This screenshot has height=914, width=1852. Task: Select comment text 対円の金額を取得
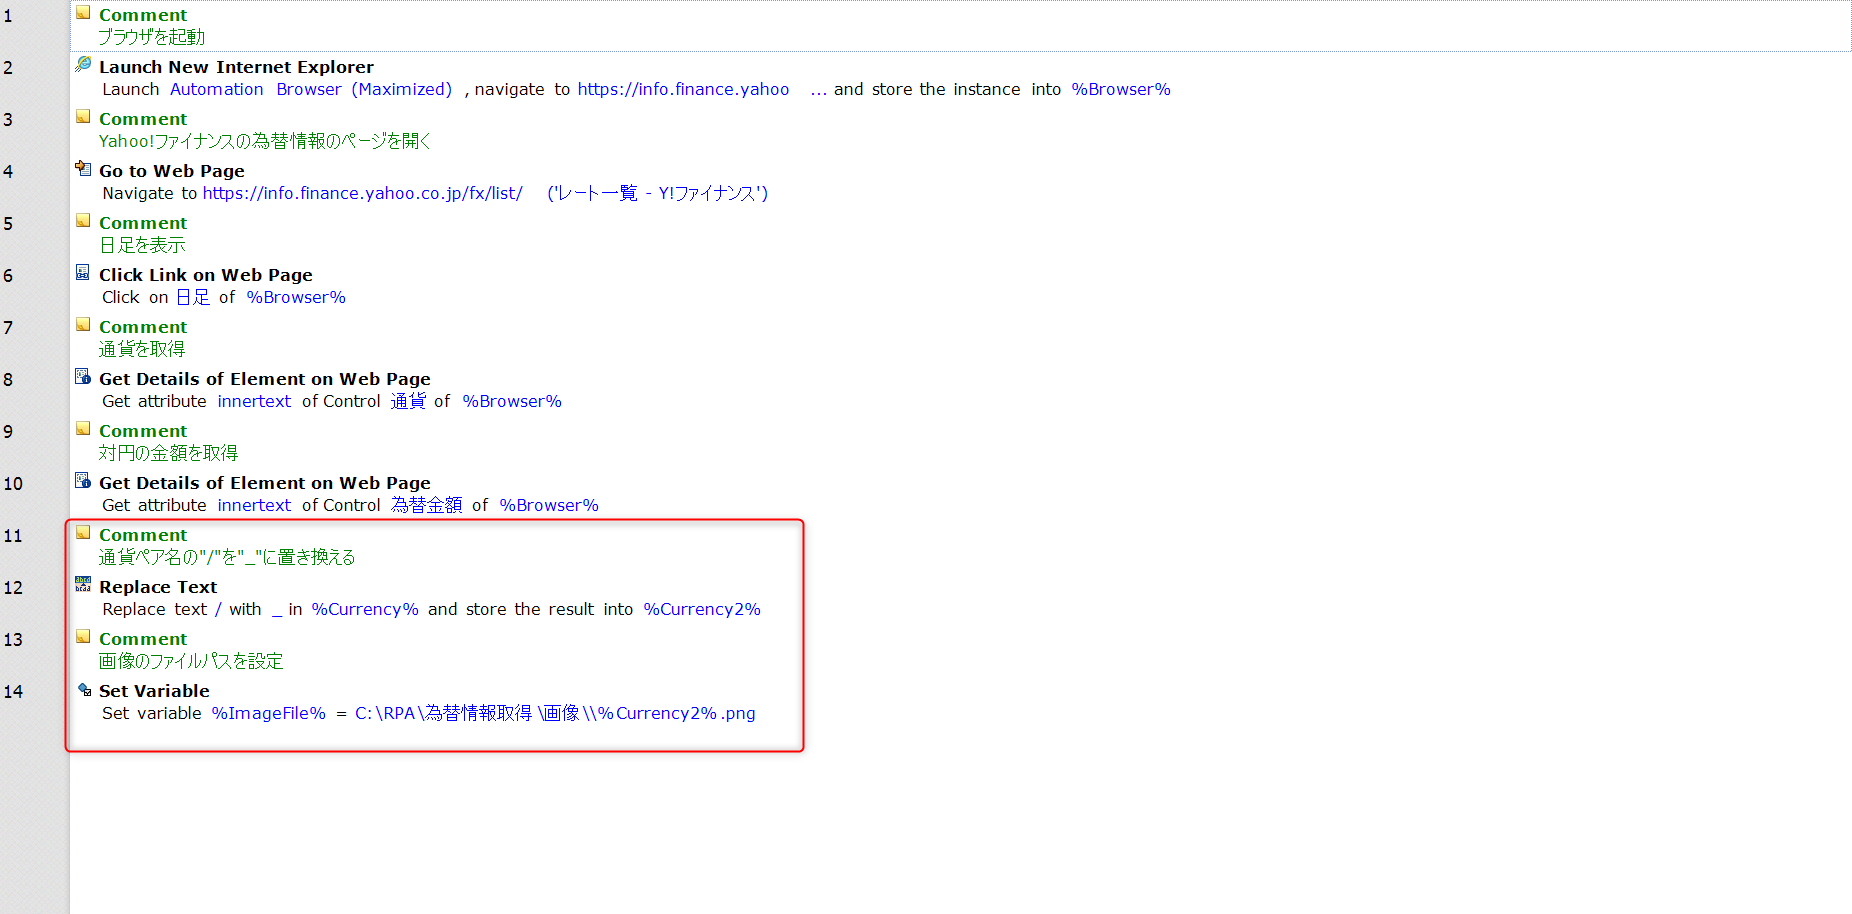168,453
